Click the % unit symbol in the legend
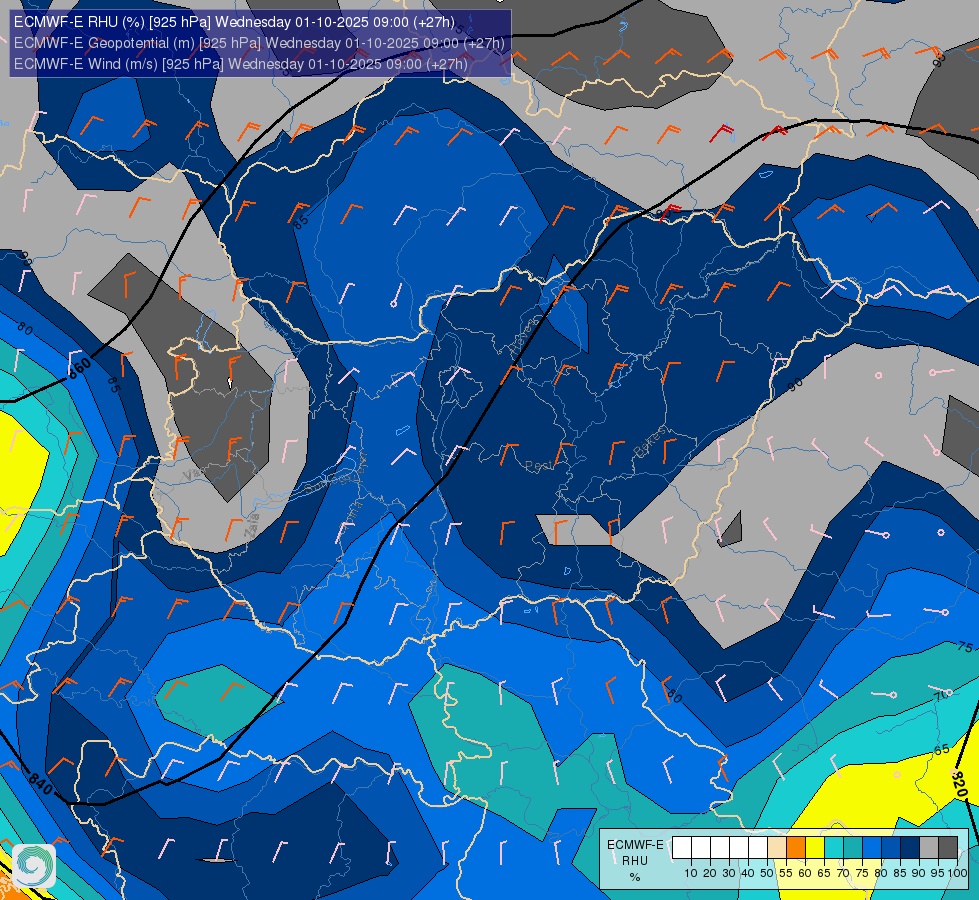The width and height of the screenshot is (979, 900). click(635, 877)
